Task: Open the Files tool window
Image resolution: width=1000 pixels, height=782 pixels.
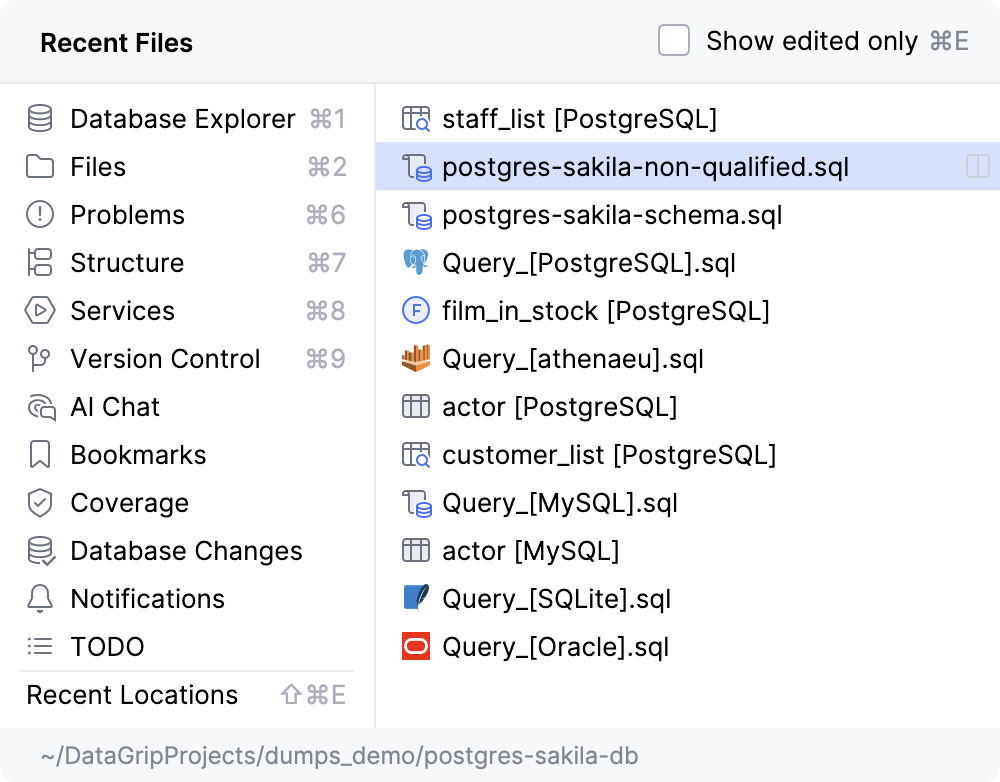Action: [x=98, y=167]
